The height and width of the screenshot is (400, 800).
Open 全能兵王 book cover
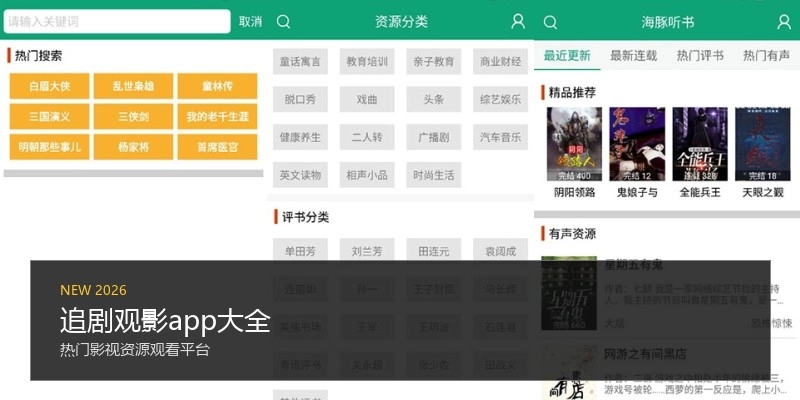pyautogui.click(x=700, y=144)
